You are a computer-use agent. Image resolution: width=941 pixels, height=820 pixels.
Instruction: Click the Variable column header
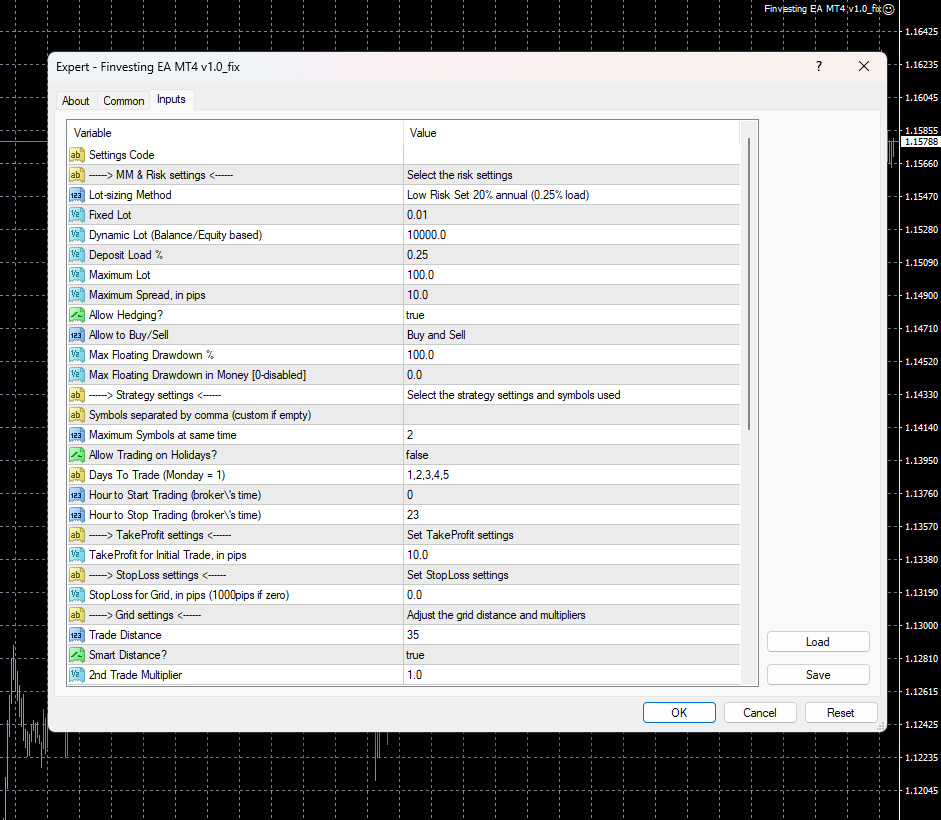tap(235, 133)
